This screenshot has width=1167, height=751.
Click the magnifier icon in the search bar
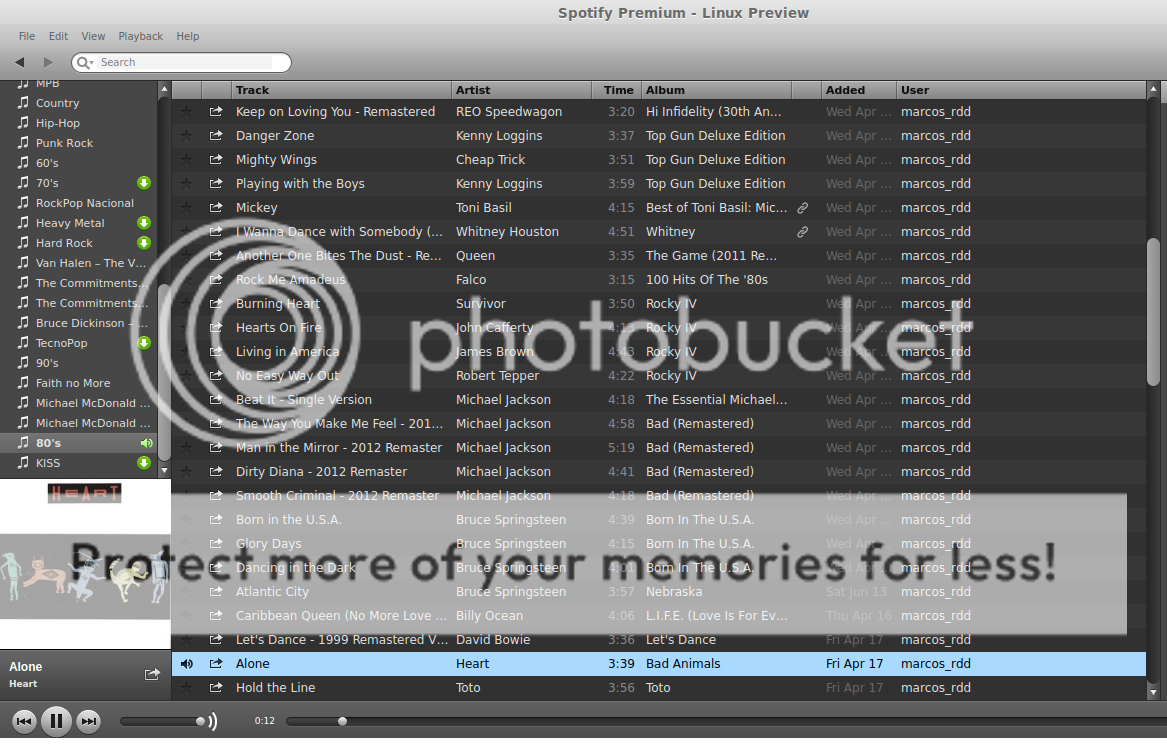tap(85, 62)
